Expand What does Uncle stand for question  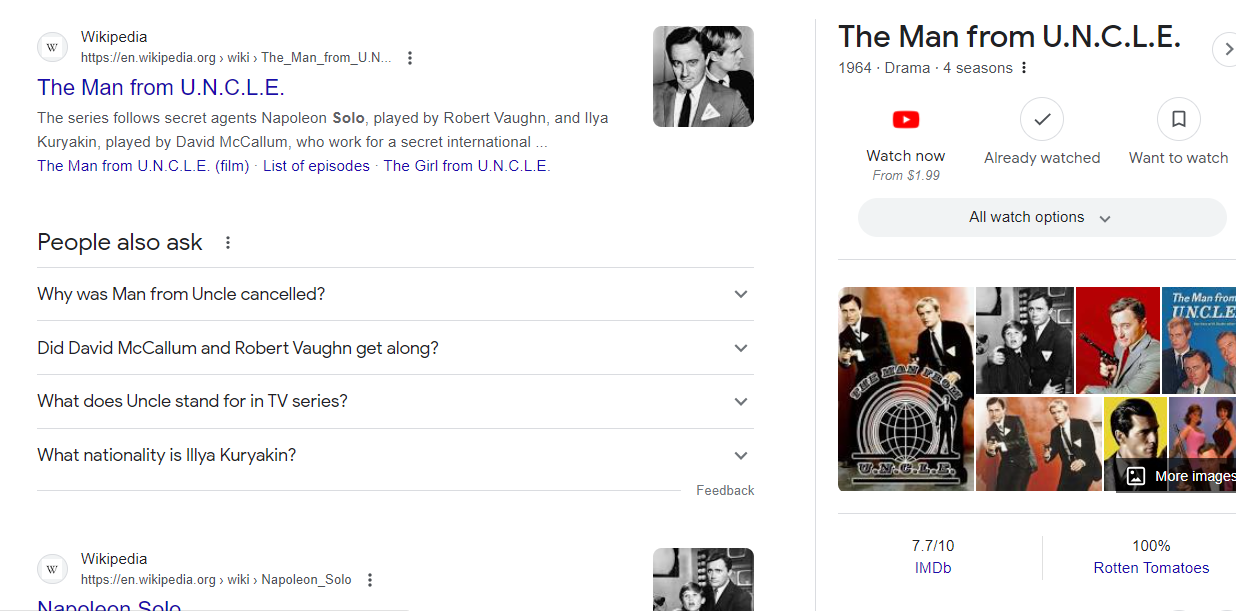pos(395,401)
